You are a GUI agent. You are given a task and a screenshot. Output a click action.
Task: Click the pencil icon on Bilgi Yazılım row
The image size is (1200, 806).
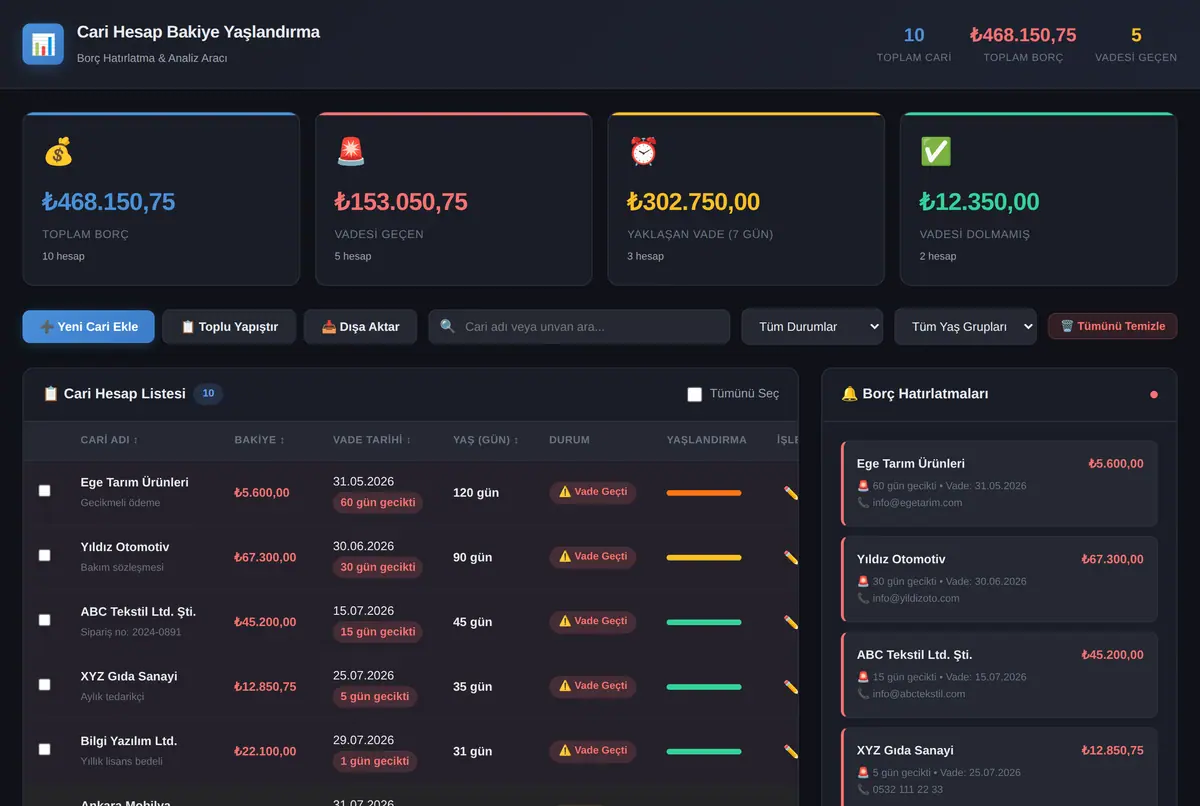[791, 752]
